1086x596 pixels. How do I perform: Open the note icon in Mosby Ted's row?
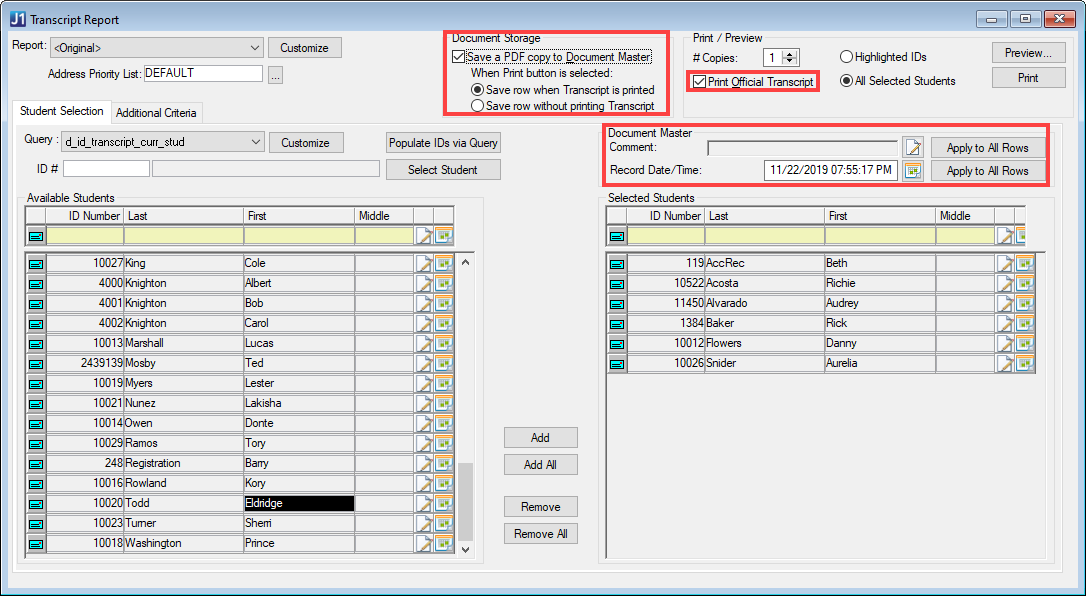point(423,363)
